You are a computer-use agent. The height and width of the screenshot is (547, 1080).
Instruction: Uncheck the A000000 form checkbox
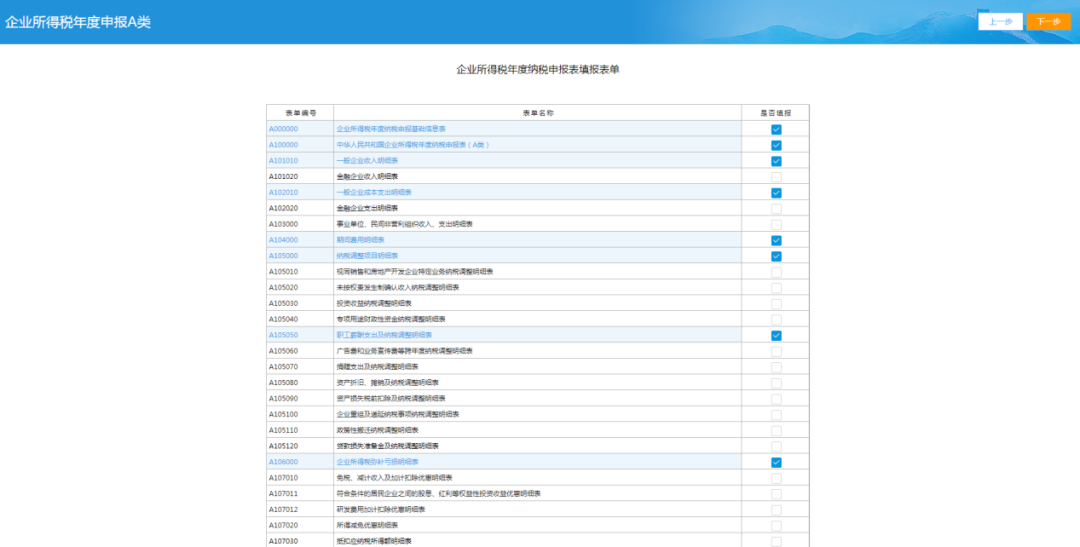click(x=776, y=130)
